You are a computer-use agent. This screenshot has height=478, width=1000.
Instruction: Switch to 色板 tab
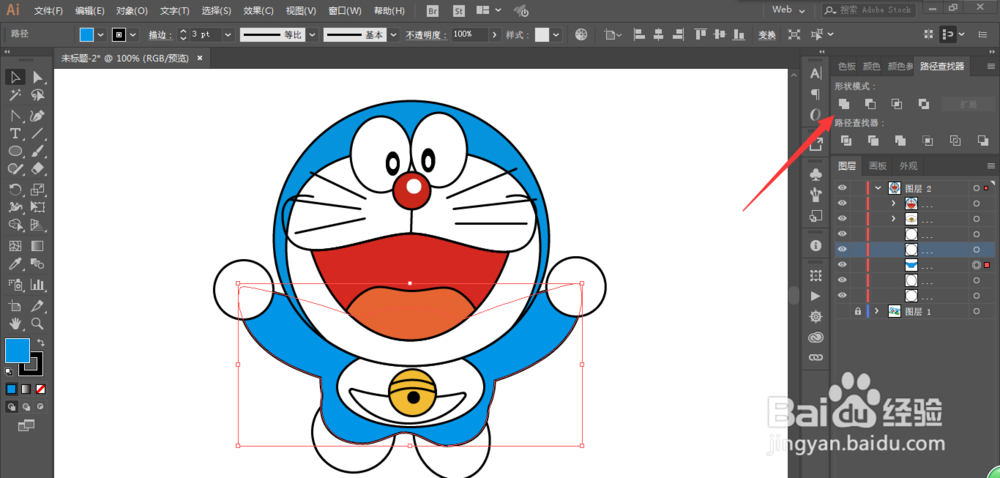point(846,66)
